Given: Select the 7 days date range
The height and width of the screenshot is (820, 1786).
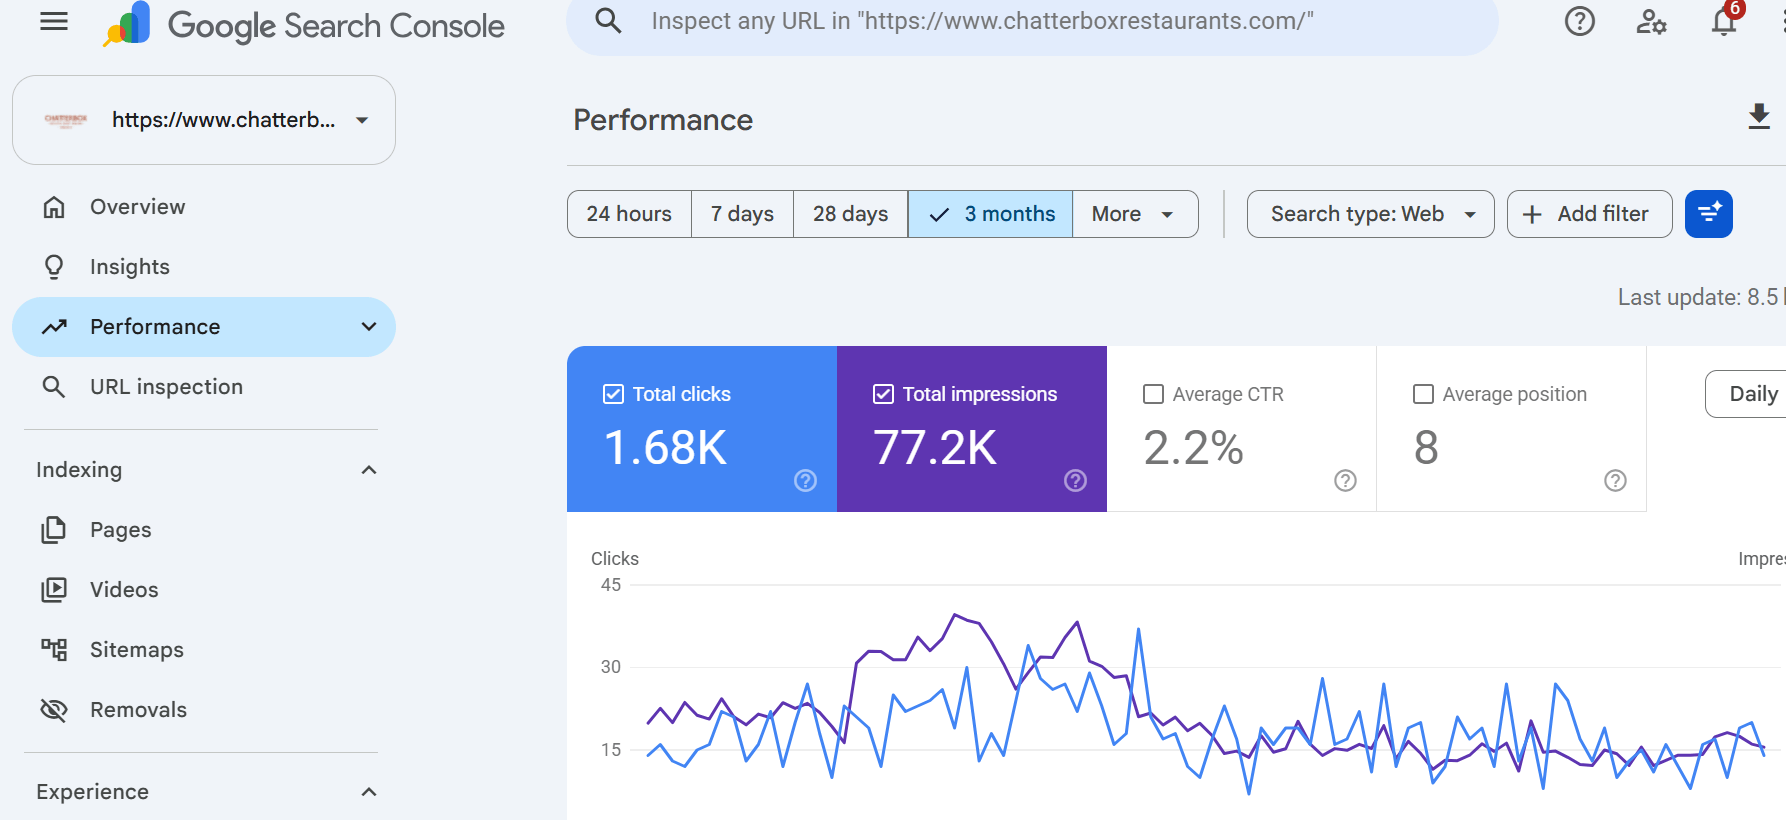Looking at the screenshot, I should (x=742, y=214).
